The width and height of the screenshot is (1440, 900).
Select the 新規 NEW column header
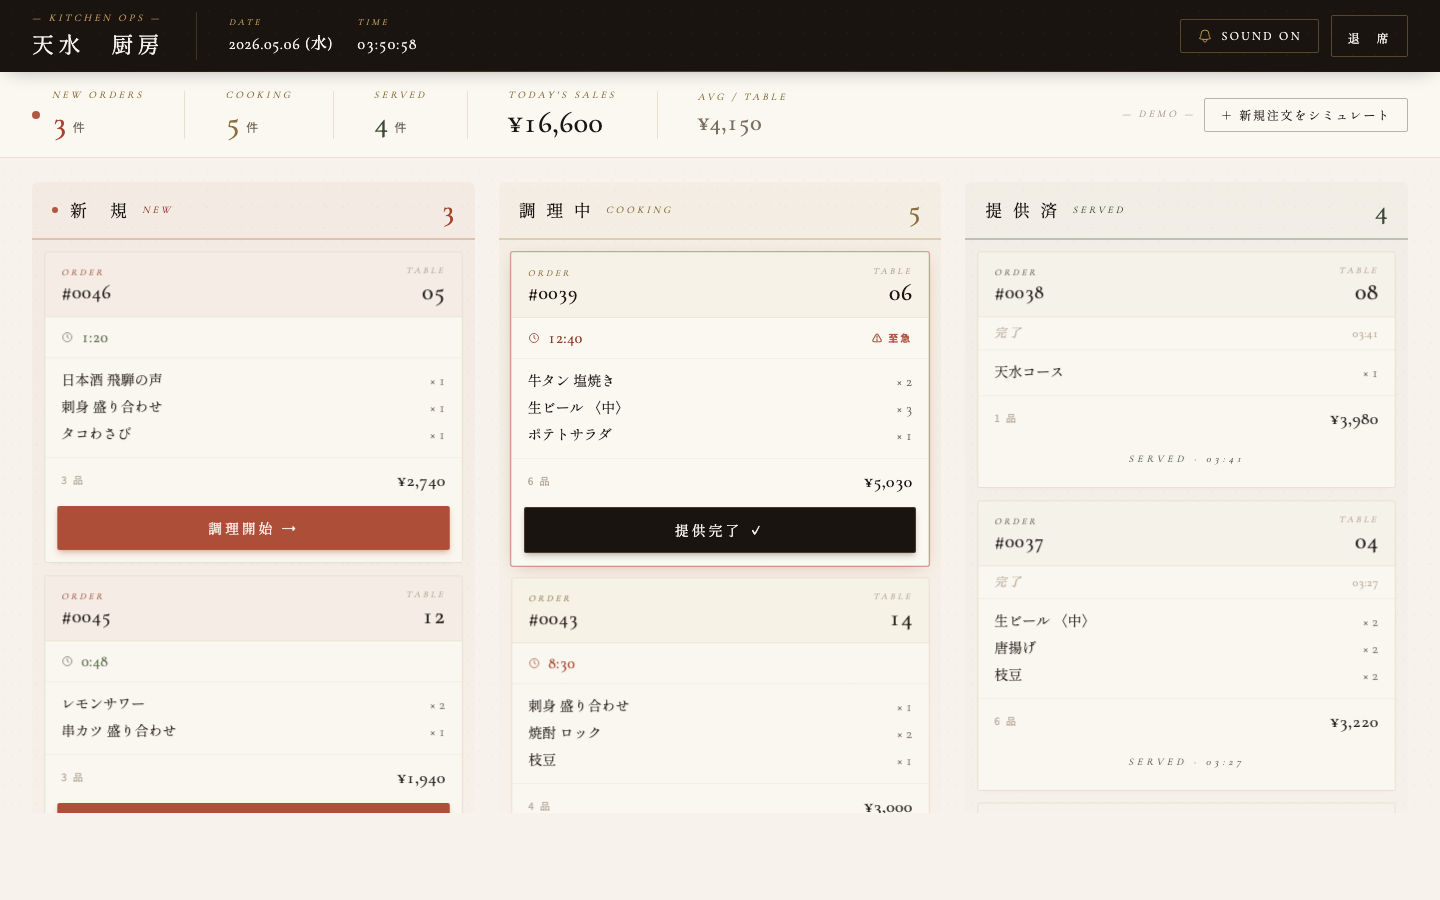pos(253,211)
